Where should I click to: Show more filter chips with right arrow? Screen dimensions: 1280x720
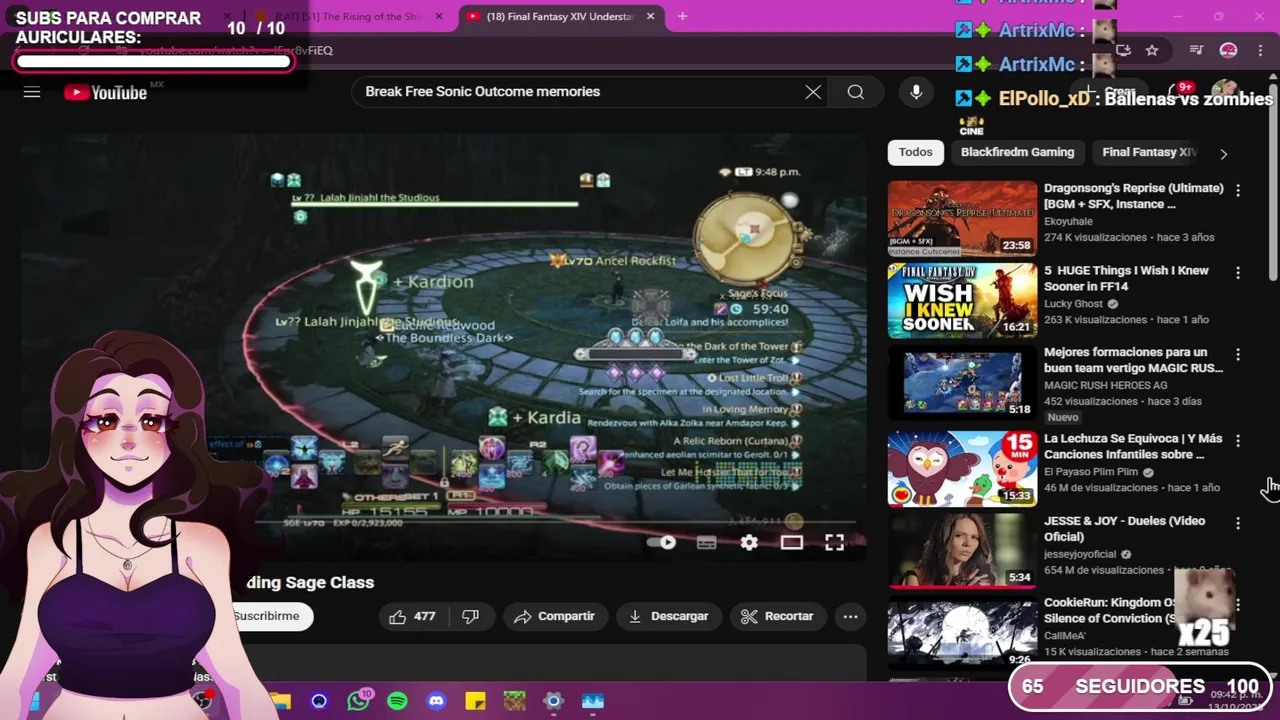coord(1223,153)
